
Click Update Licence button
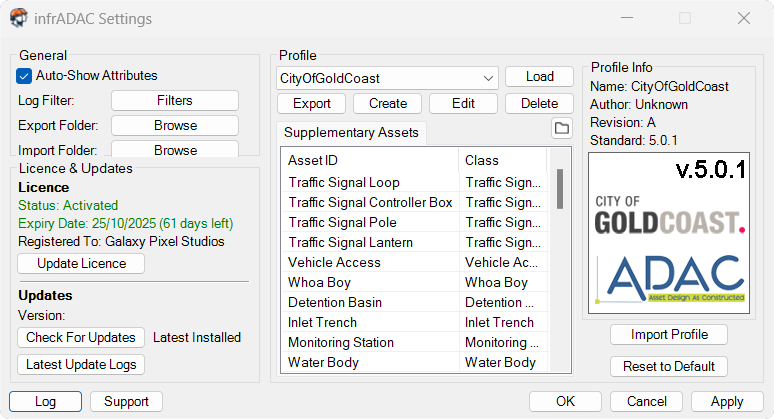(x=81, y=264)
